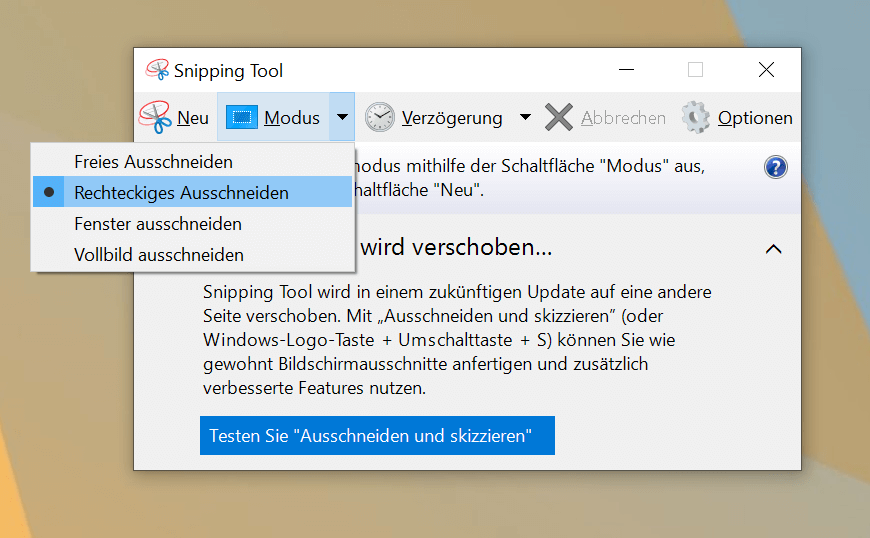Close the Snipping Tool window
Screen dimensions: 870x538
[x=766, y=69]
